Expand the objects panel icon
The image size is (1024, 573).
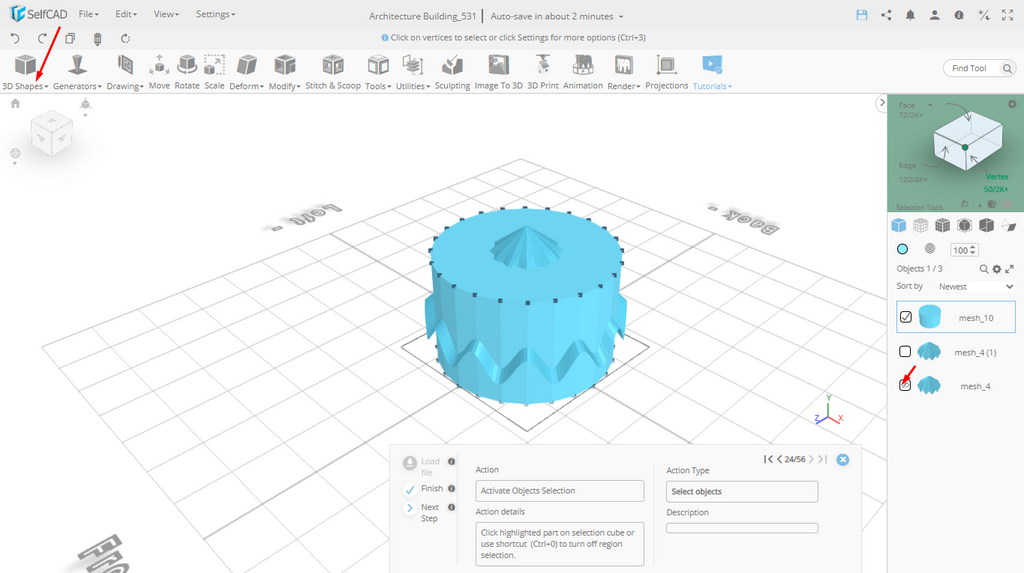pos(1010,269)
